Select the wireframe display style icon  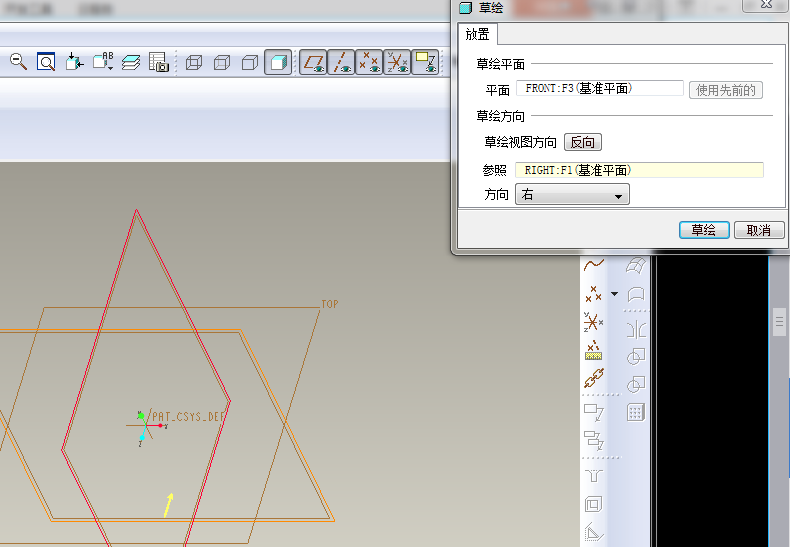194,62
